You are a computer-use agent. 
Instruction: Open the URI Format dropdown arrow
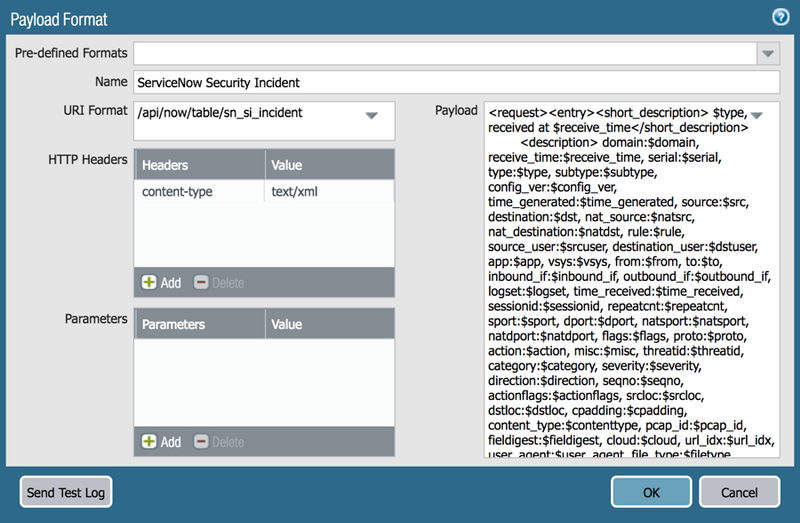coord(371,116)
